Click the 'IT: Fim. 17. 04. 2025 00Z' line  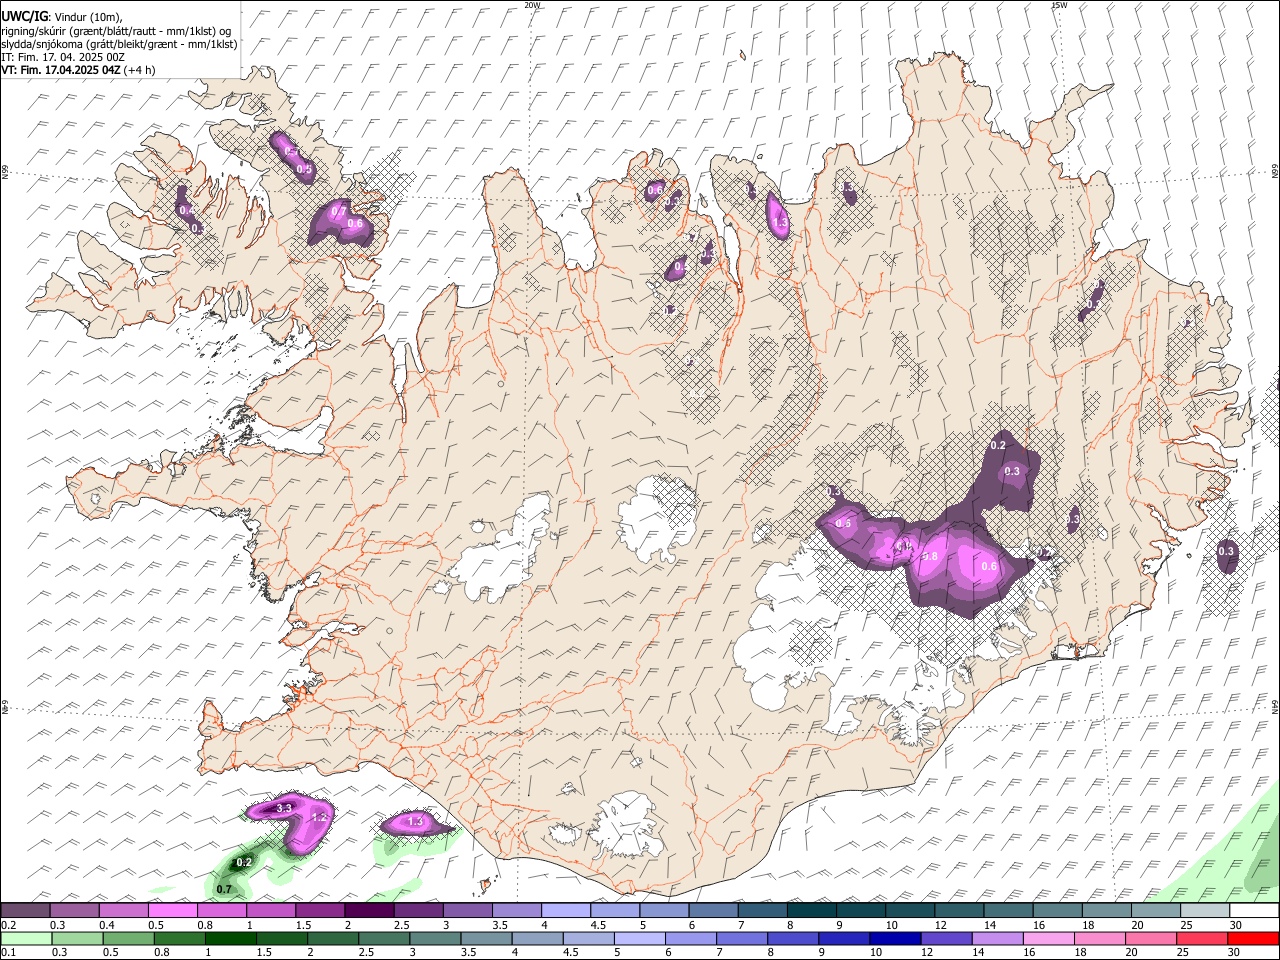(63, 57)
